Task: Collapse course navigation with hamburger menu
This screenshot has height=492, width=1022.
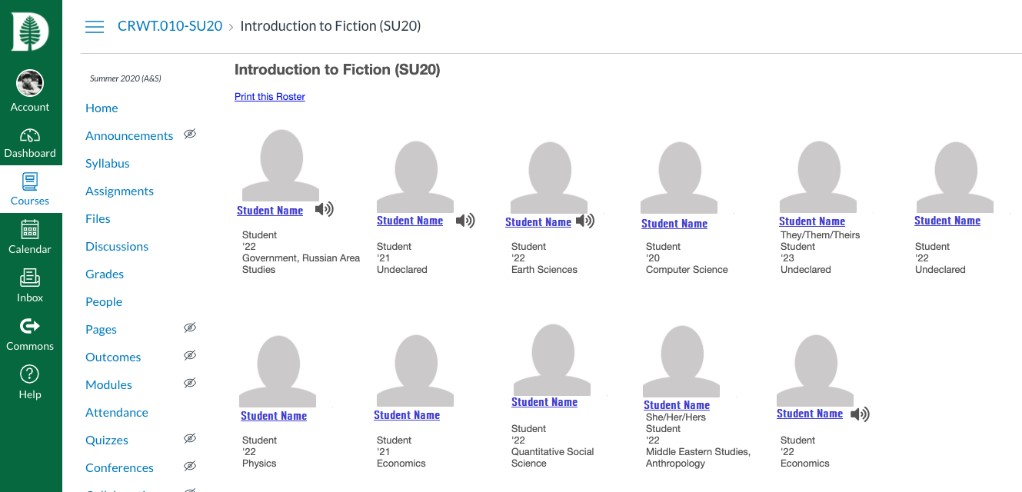Action: [95, 26]
